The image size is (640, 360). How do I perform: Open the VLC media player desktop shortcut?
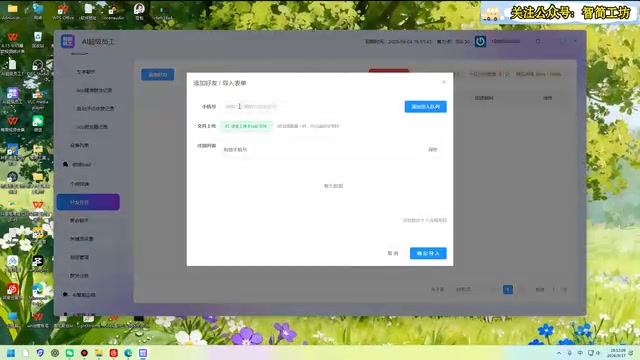tap(38, 97)
